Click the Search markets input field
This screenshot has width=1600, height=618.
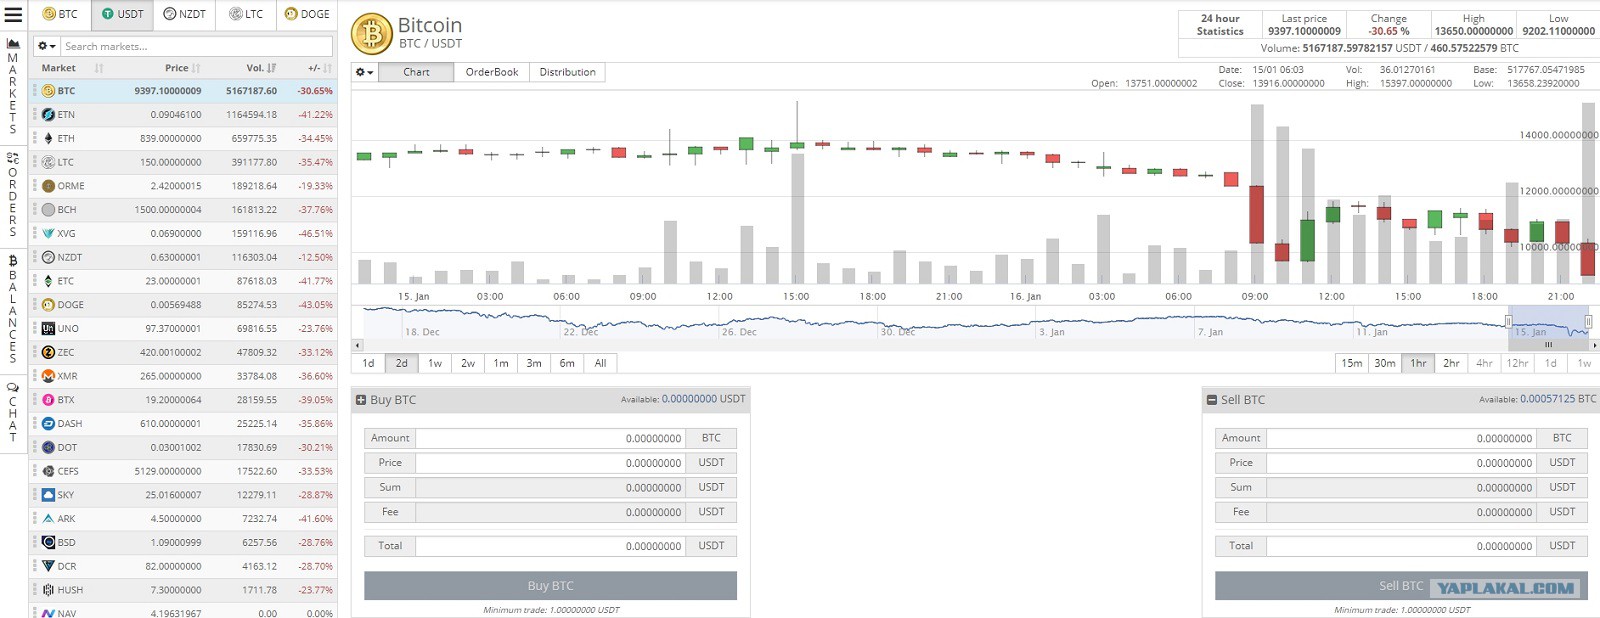tap(196, 46)
